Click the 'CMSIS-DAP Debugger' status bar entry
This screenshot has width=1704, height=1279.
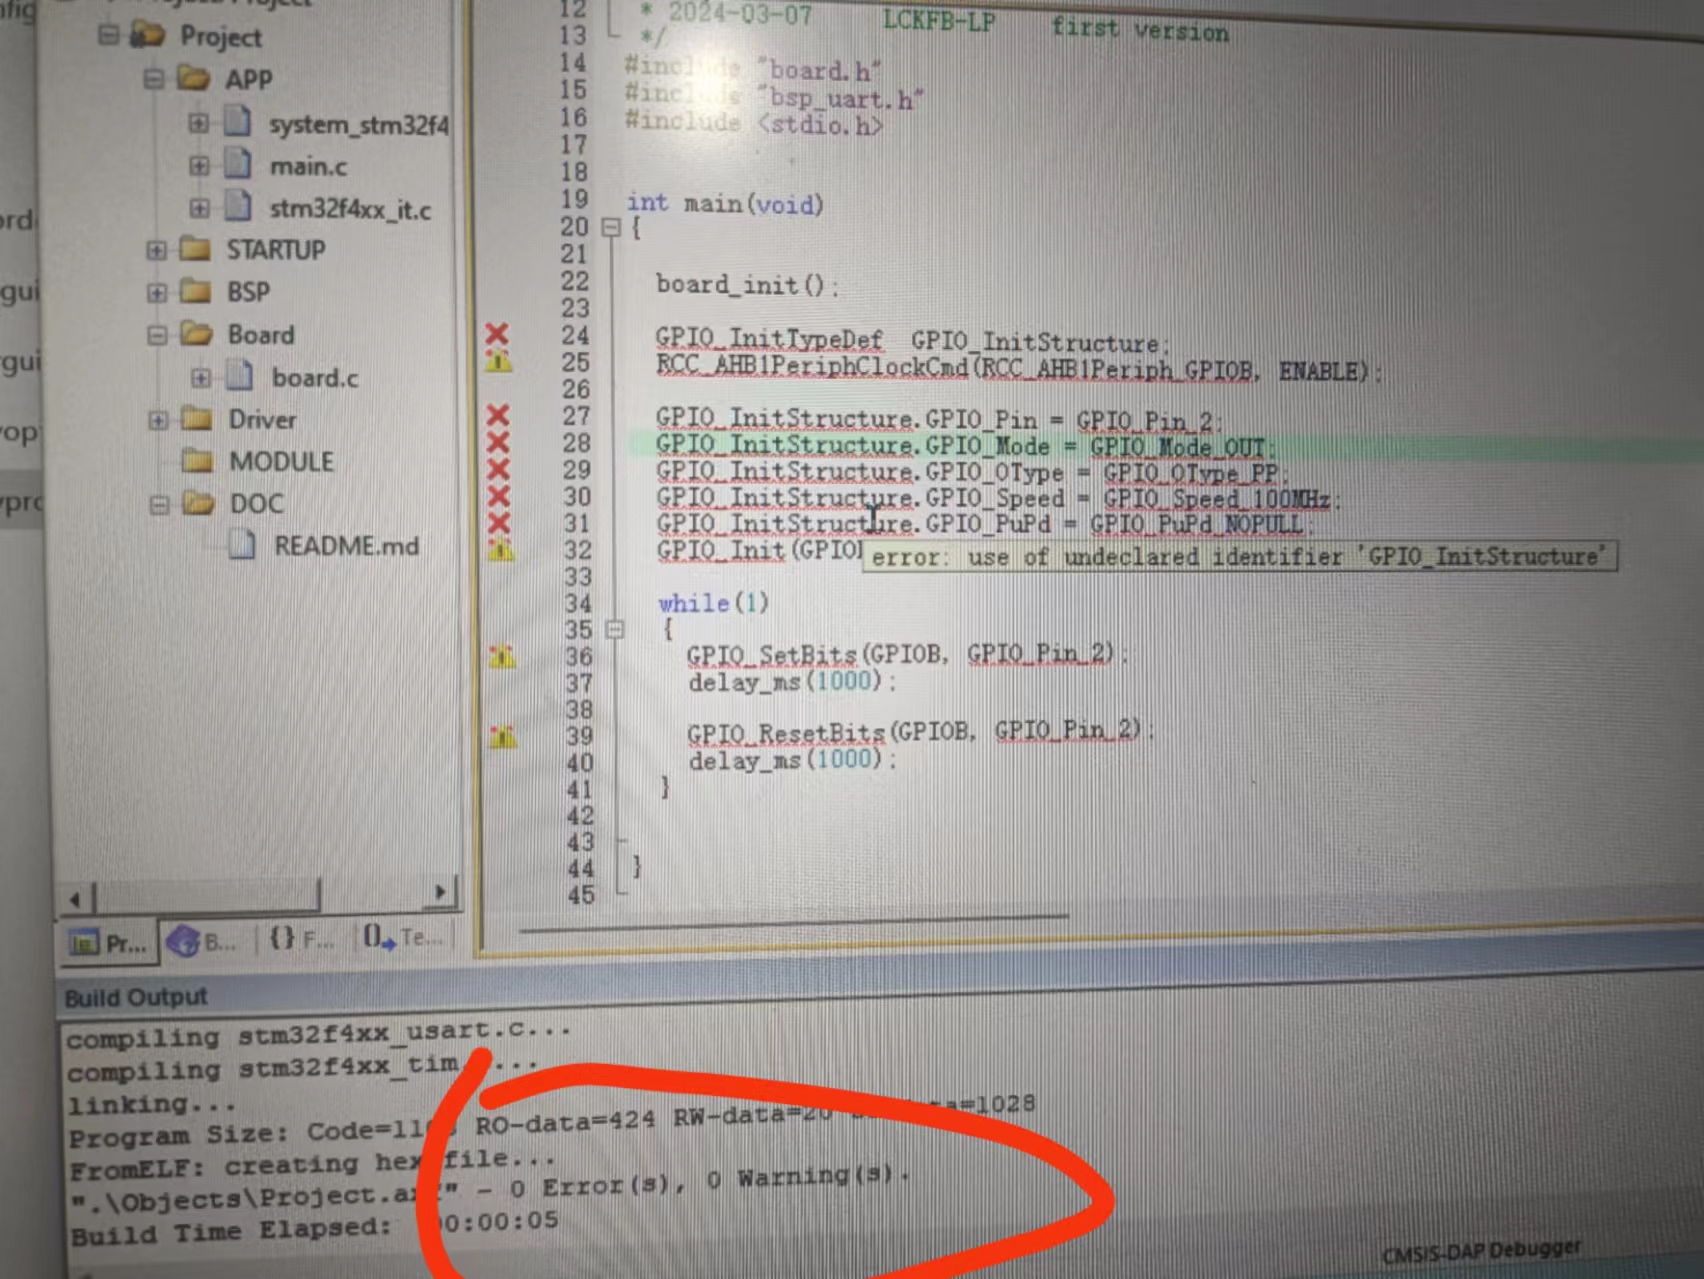coord(1482,1251)
